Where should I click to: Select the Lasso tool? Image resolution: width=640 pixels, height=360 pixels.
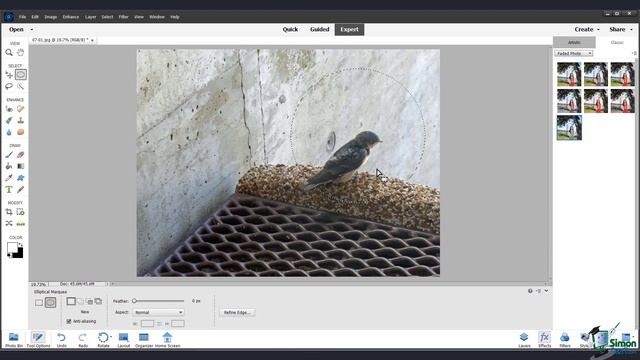[x=9, y=86]
